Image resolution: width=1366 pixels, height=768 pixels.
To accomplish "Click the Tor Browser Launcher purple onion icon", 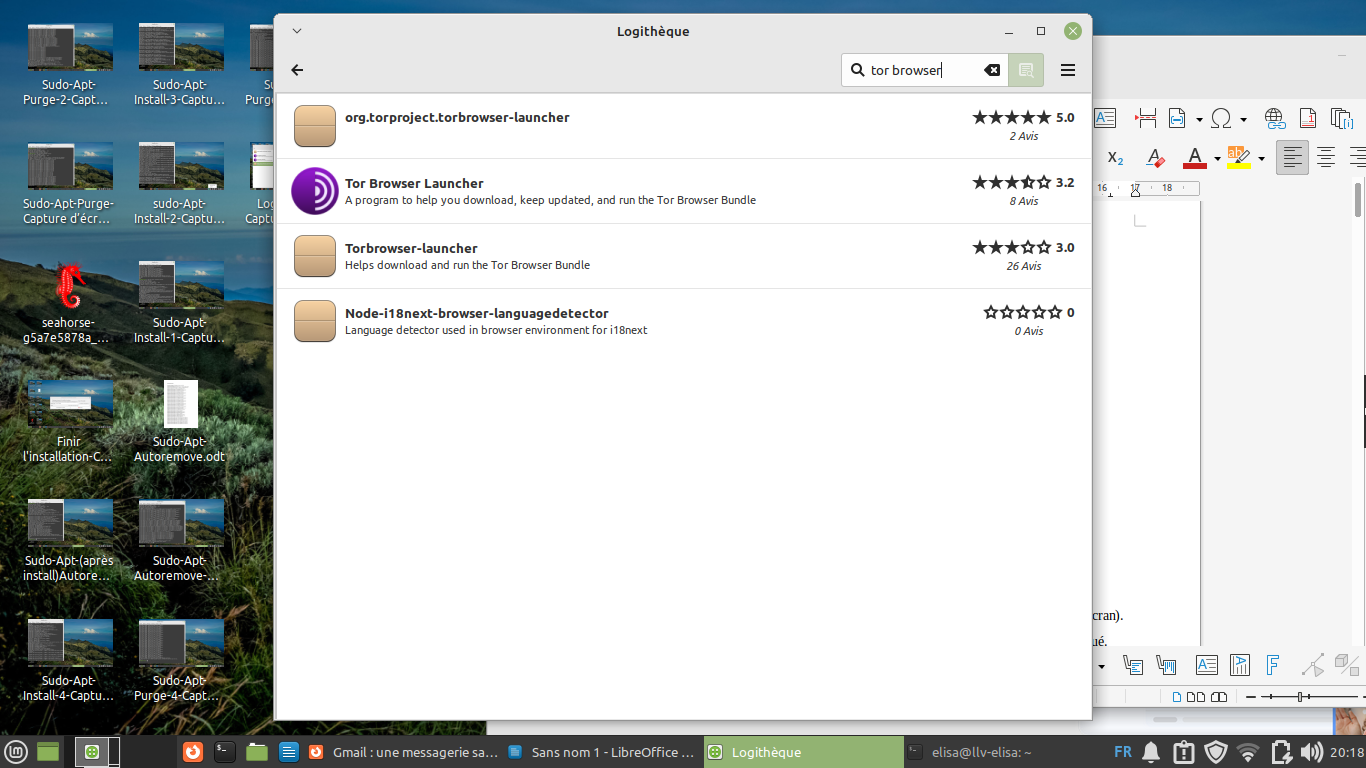I will click(x=315, y=191).
